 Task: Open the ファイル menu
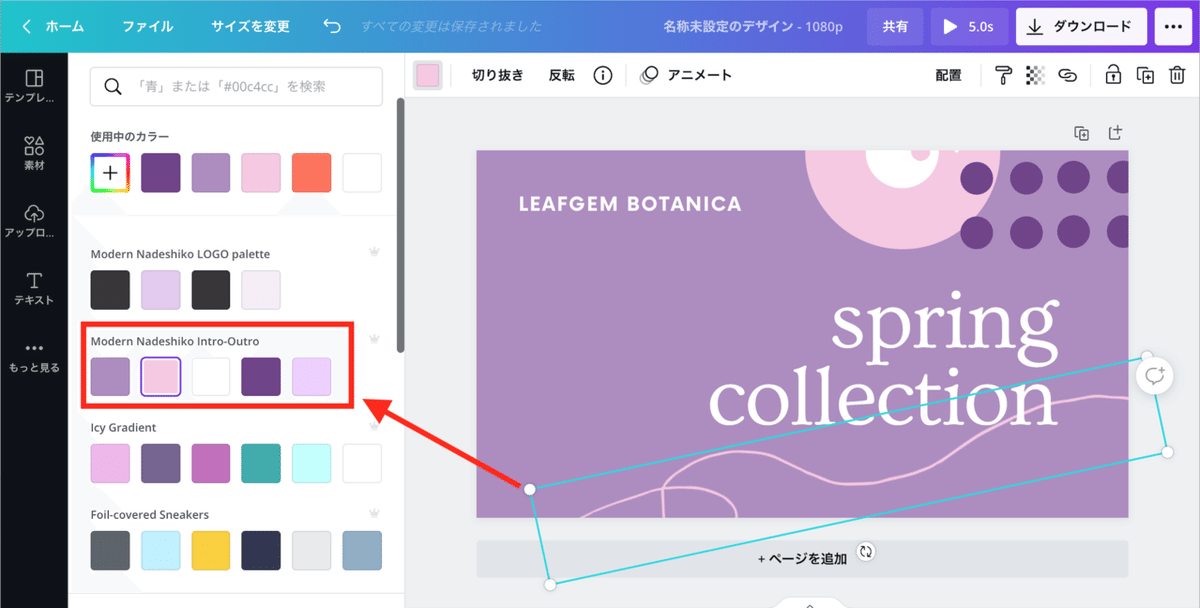pyautogui.click(x=148, y=27)
